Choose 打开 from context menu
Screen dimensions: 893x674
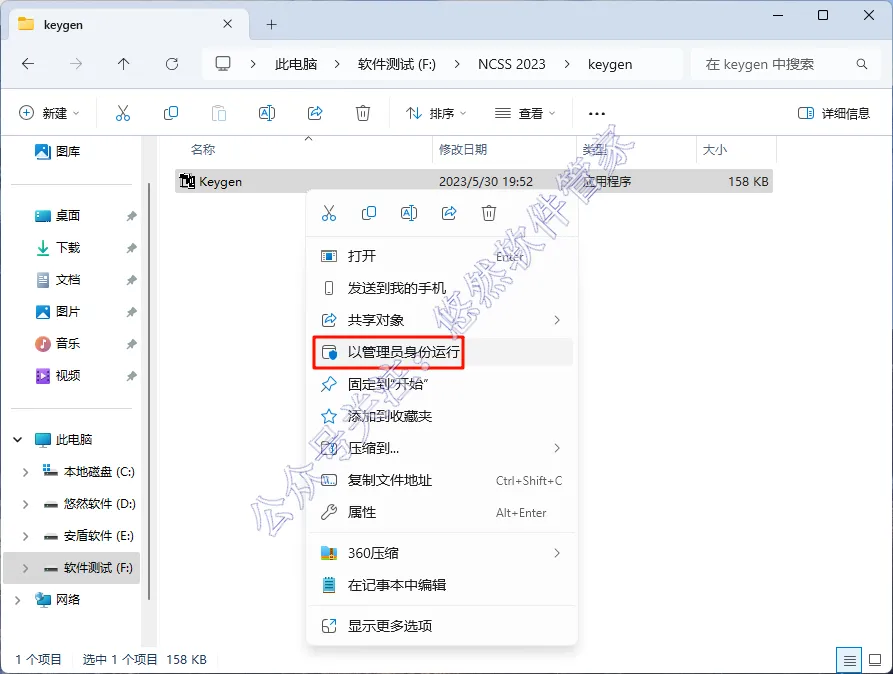pos(442,256)
